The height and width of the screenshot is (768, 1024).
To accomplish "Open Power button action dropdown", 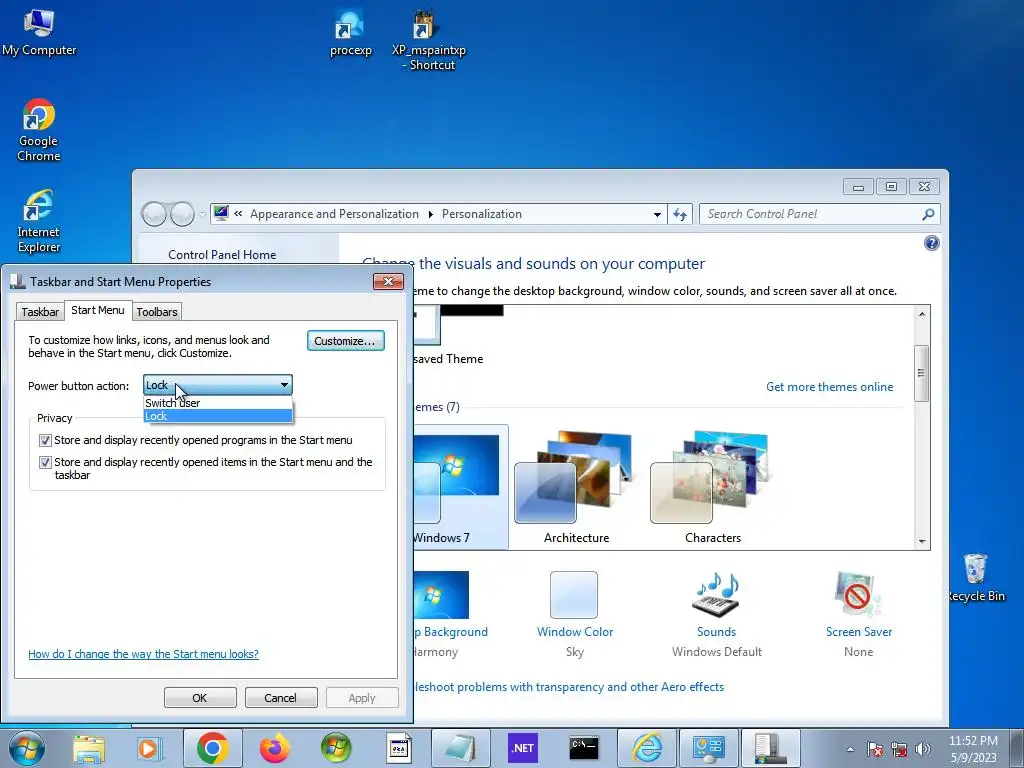I will coord(217,385).
